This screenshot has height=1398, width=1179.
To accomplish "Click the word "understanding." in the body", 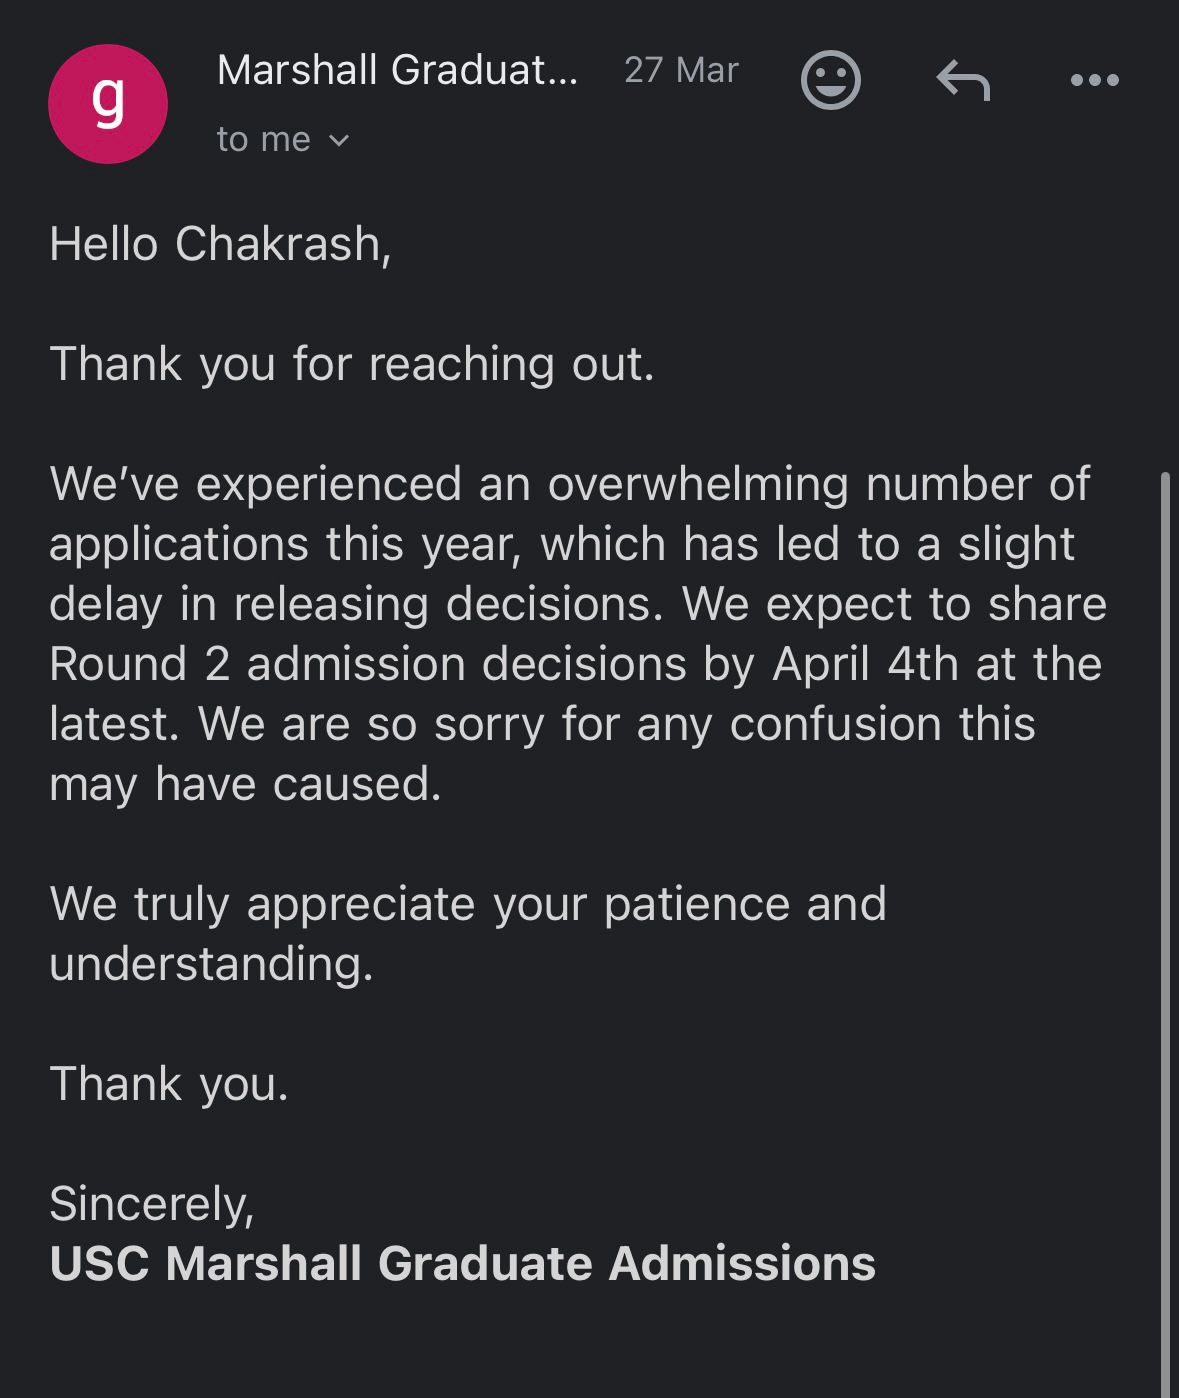I will tap(211, 965).
